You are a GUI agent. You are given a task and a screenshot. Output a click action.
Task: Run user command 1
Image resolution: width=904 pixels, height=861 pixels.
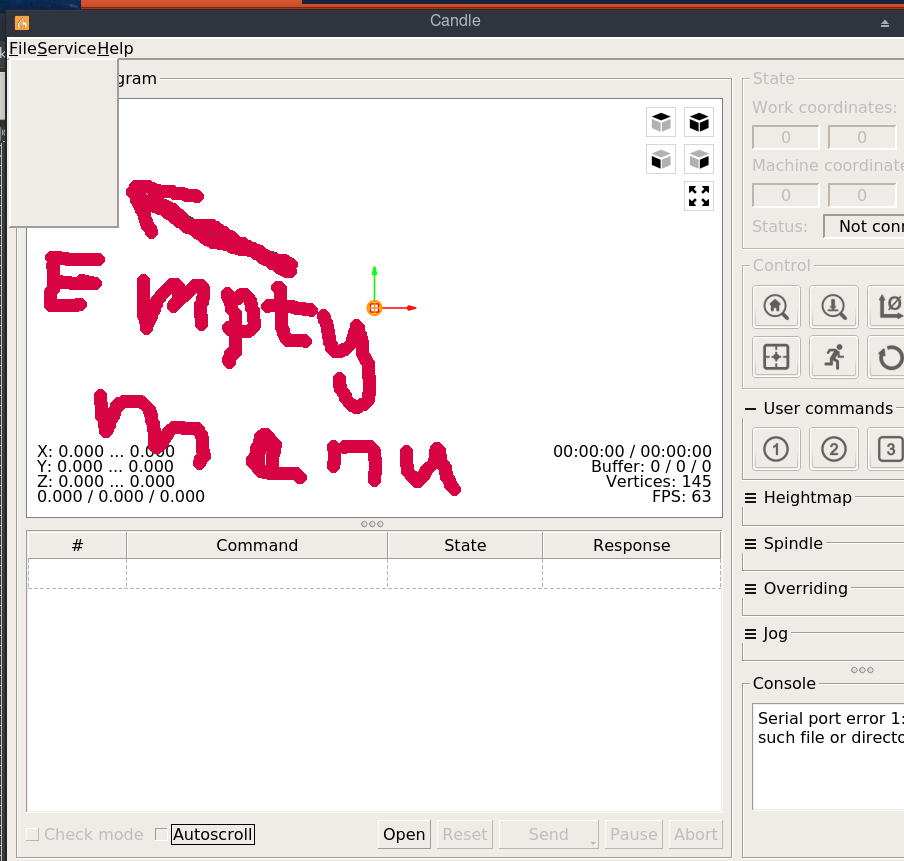(x=776, y=449)
